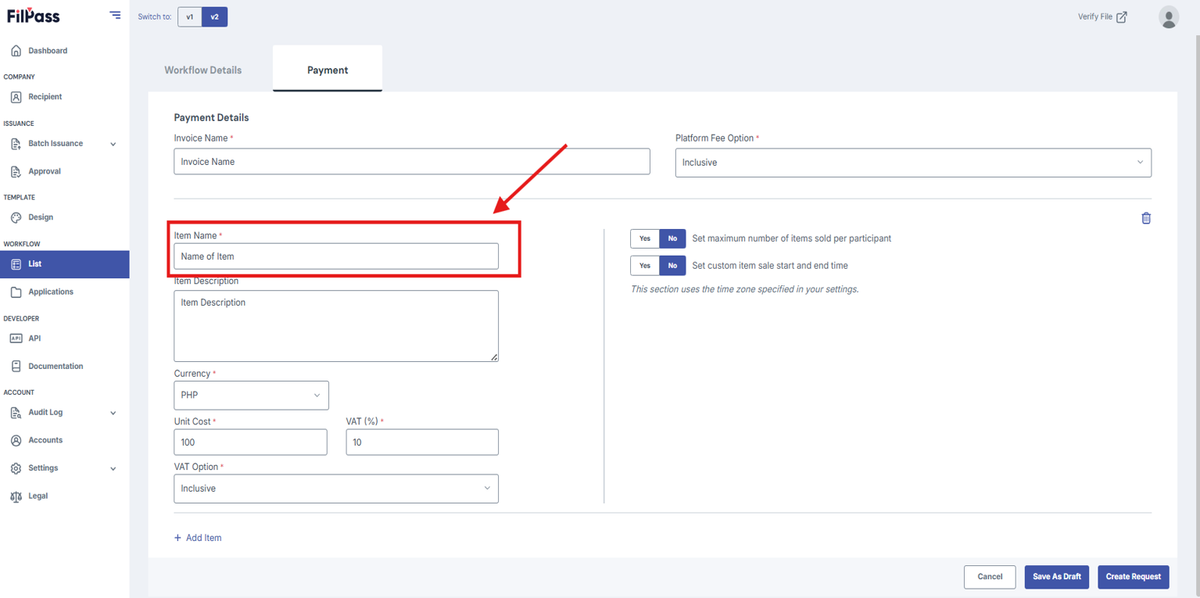Click the plus icon beside Add Item
Viewport: 1200px width, 598px height.
click(178, 538)
